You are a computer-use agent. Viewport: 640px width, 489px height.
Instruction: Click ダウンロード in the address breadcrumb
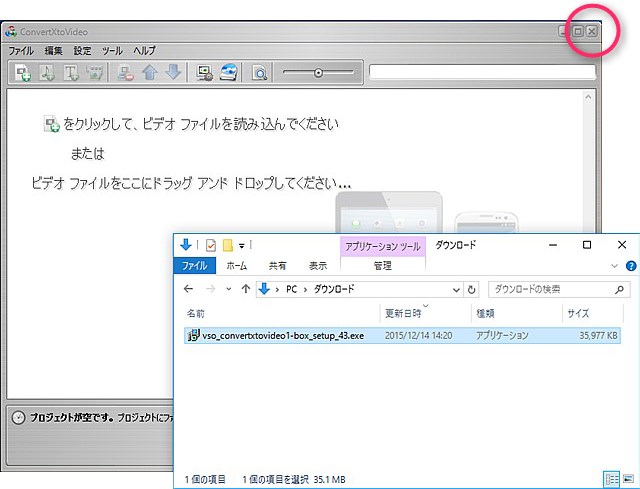click(334, 289)
